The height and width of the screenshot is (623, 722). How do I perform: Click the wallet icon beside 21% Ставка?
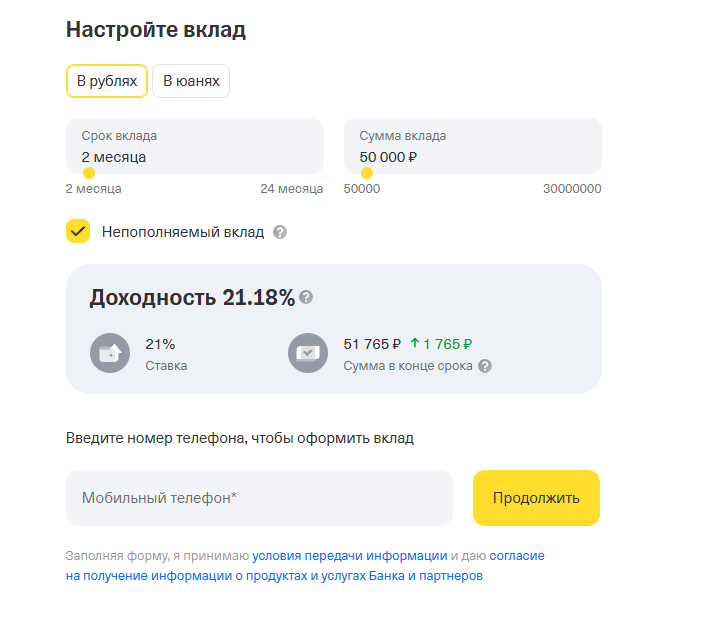tap(110, 353)
